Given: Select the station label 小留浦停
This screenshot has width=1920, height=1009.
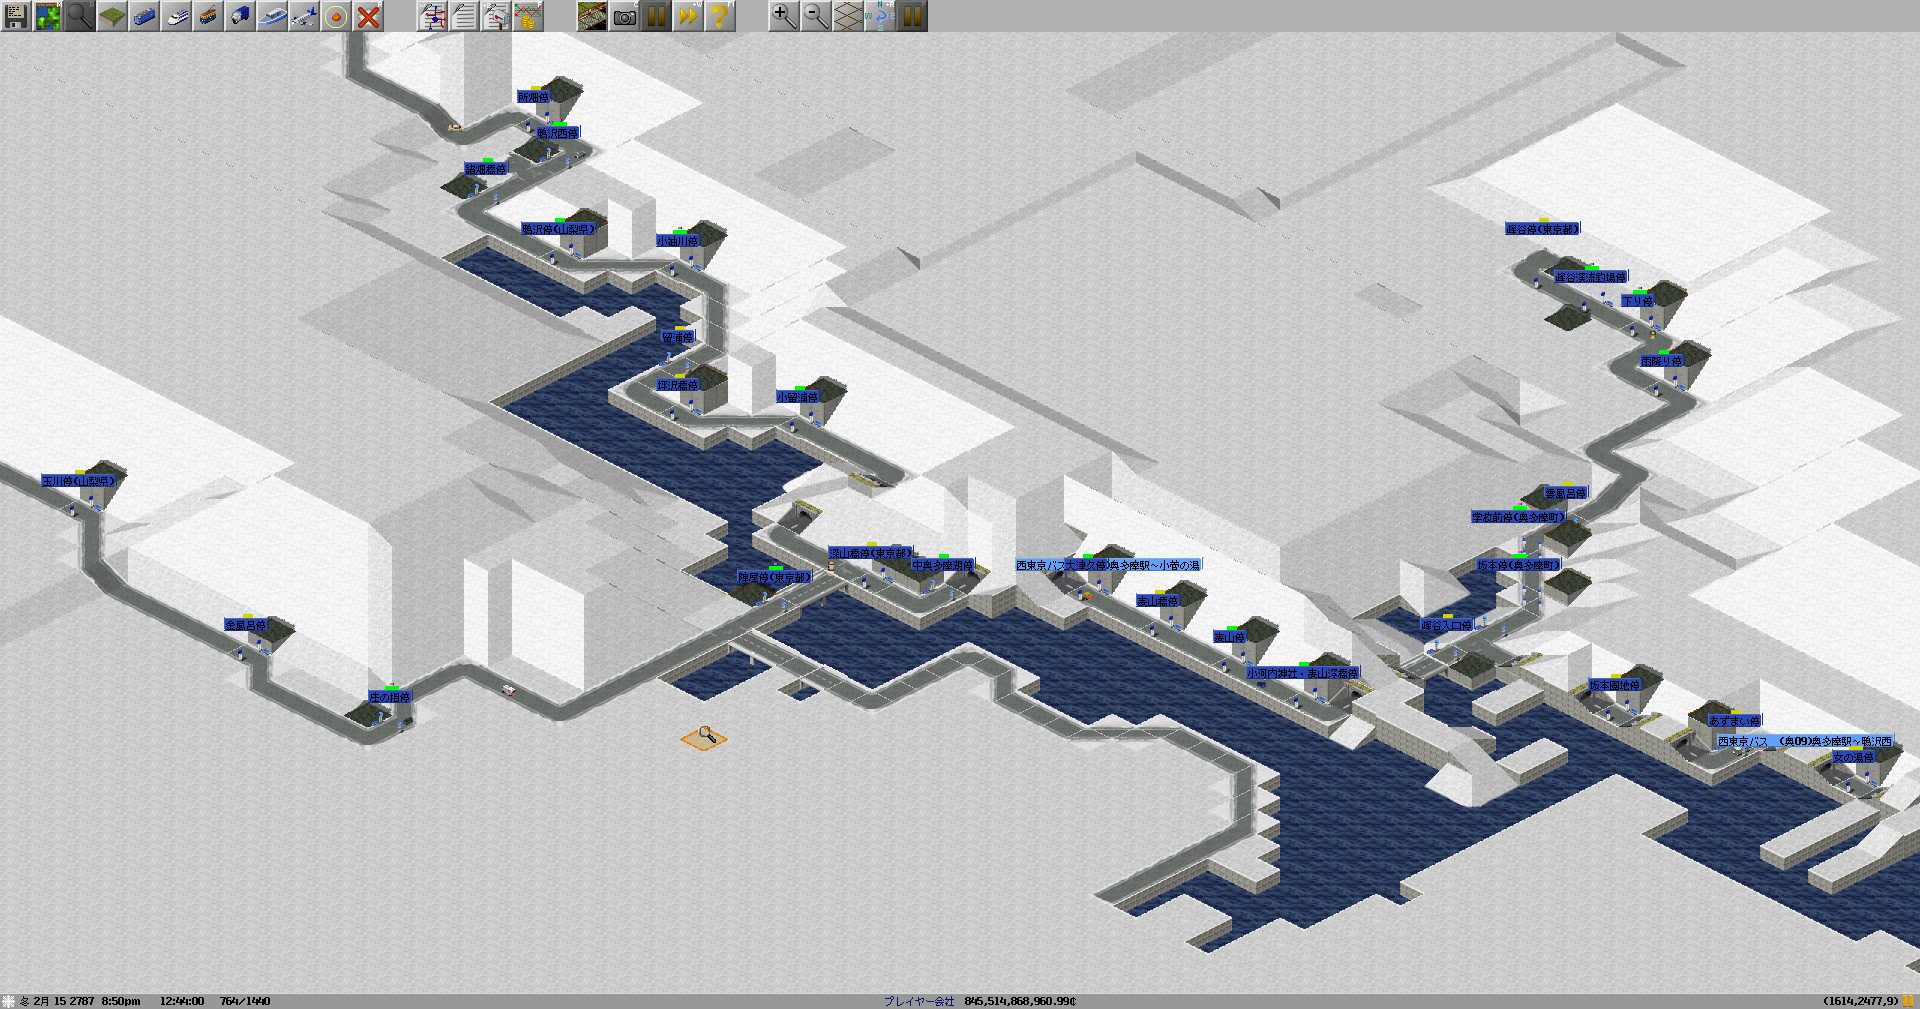Looking at the screenshot, I should coord(798,397).
